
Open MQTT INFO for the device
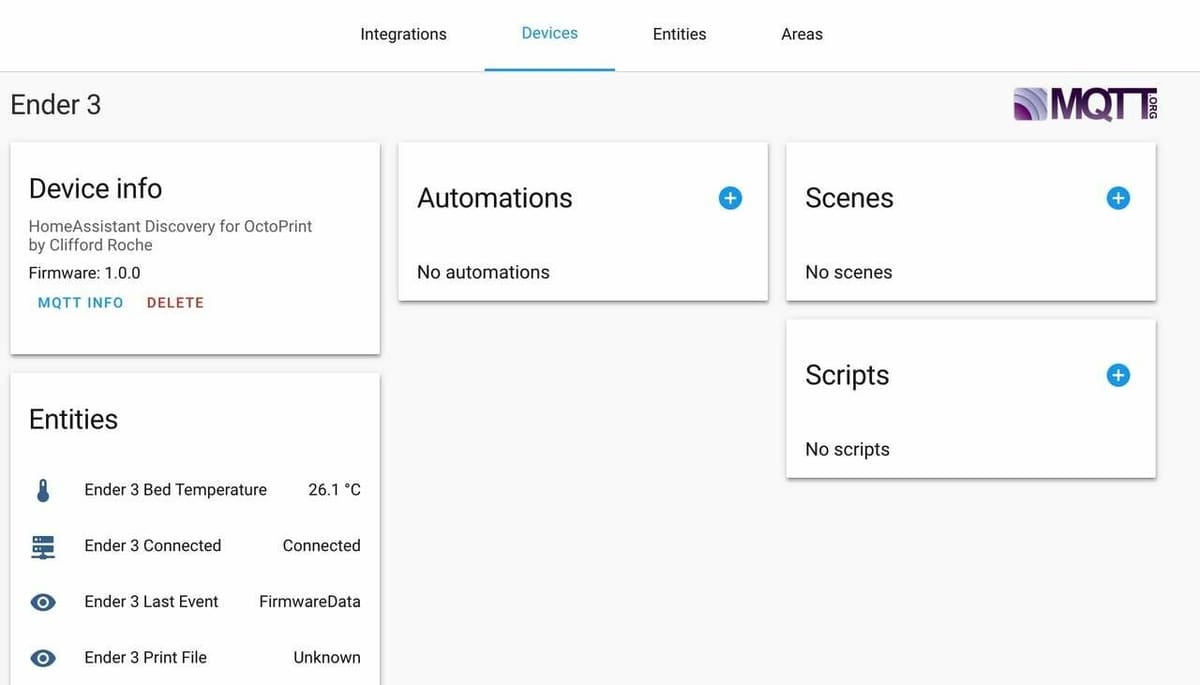[80, 302]
